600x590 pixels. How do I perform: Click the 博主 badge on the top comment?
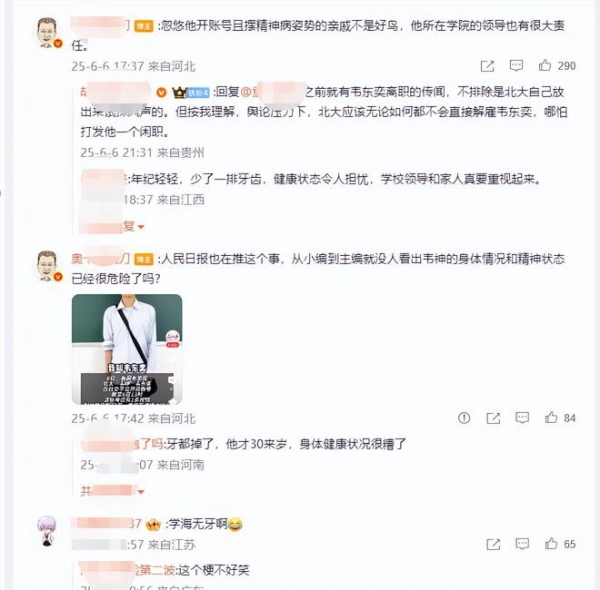143,26
